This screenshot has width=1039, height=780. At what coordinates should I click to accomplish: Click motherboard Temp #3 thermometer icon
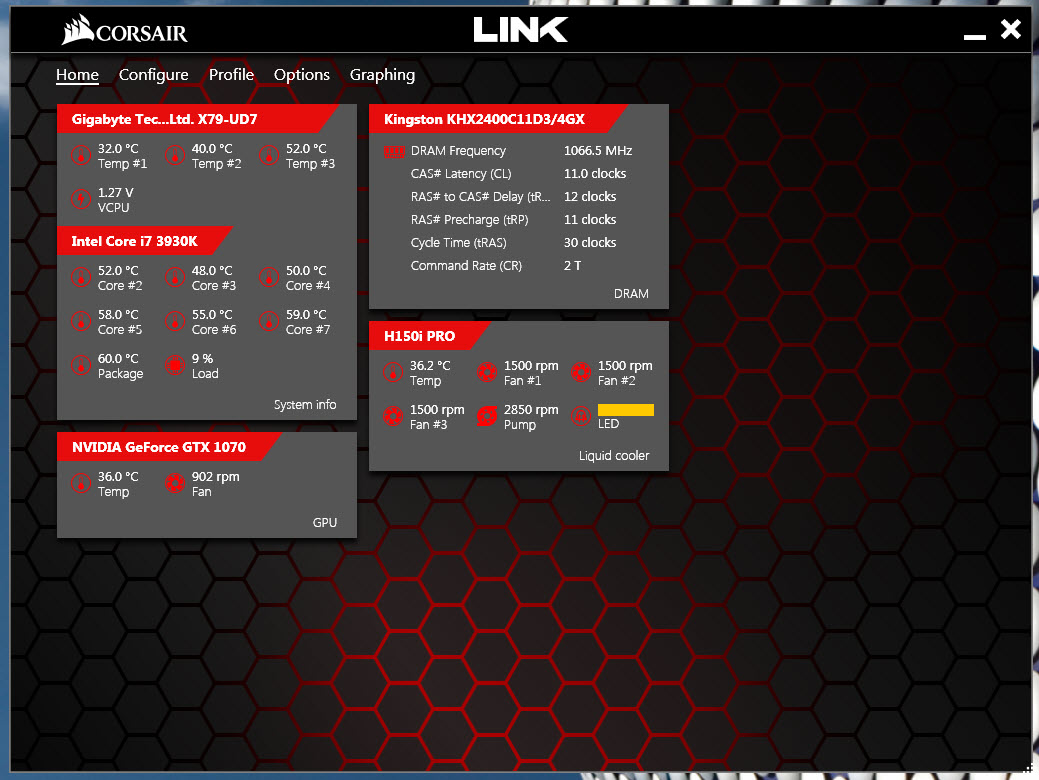click(x=268, y=156)
